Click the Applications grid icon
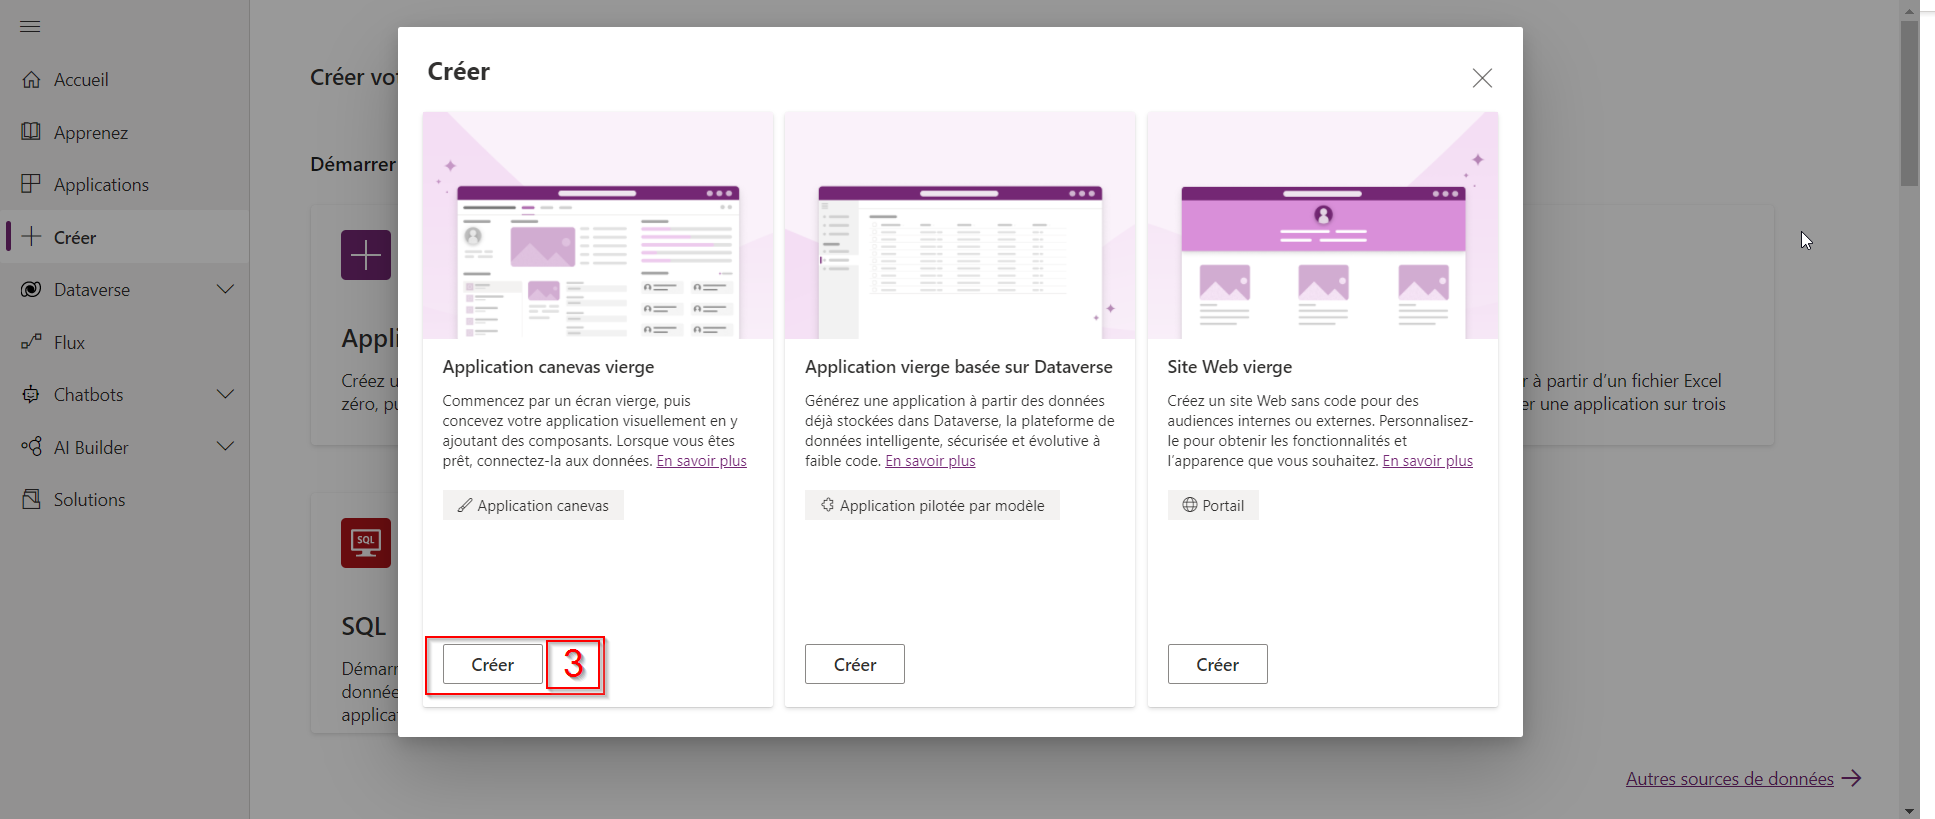 [31, 184]
